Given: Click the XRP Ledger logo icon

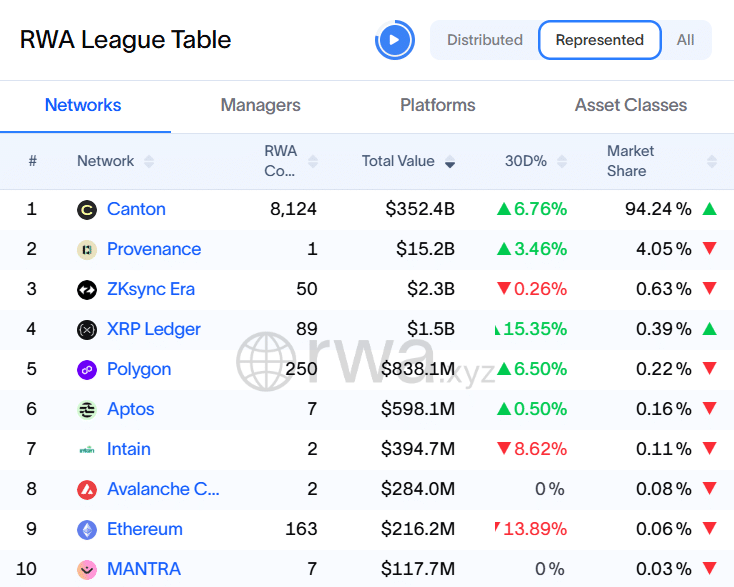Looking at the screenshot, I should [x=87, y=330].
